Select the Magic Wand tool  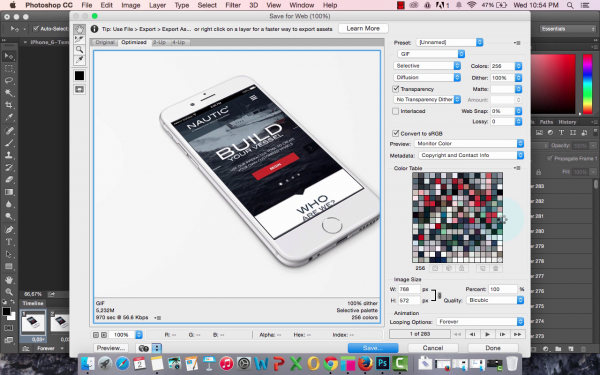coord(9,93)
